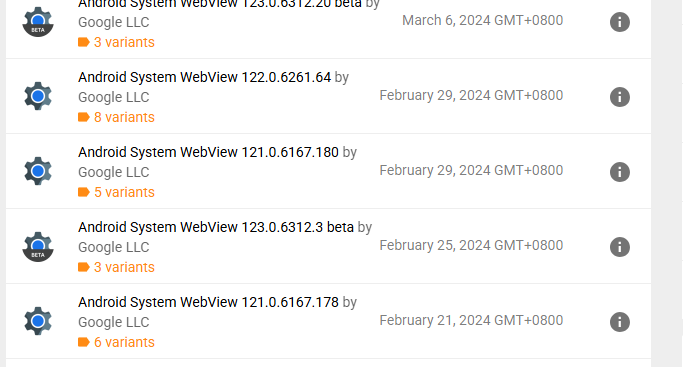Open info for WebView 122.0.6261.64
This screenshot has height=367, width=683.
tap(619, 97)
